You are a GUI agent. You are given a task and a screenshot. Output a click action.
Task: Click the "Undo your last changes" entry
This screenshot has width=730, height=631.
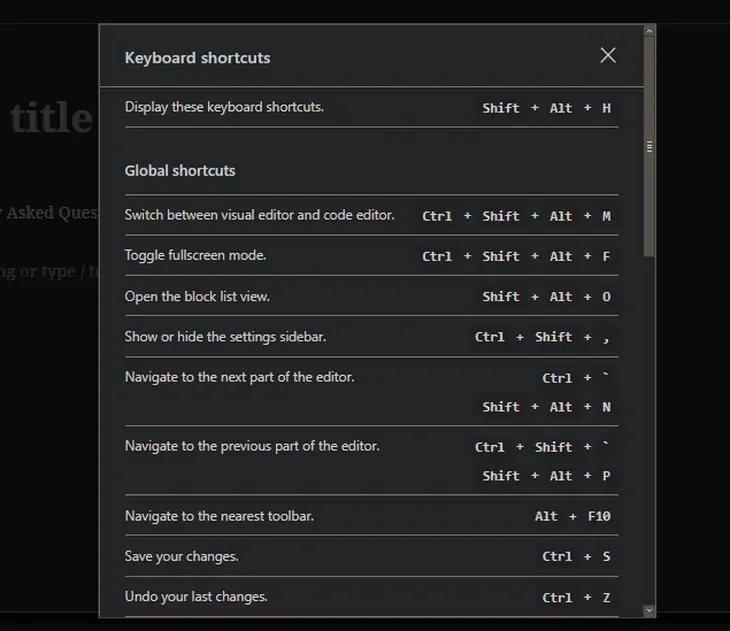(x=196, y=597)
